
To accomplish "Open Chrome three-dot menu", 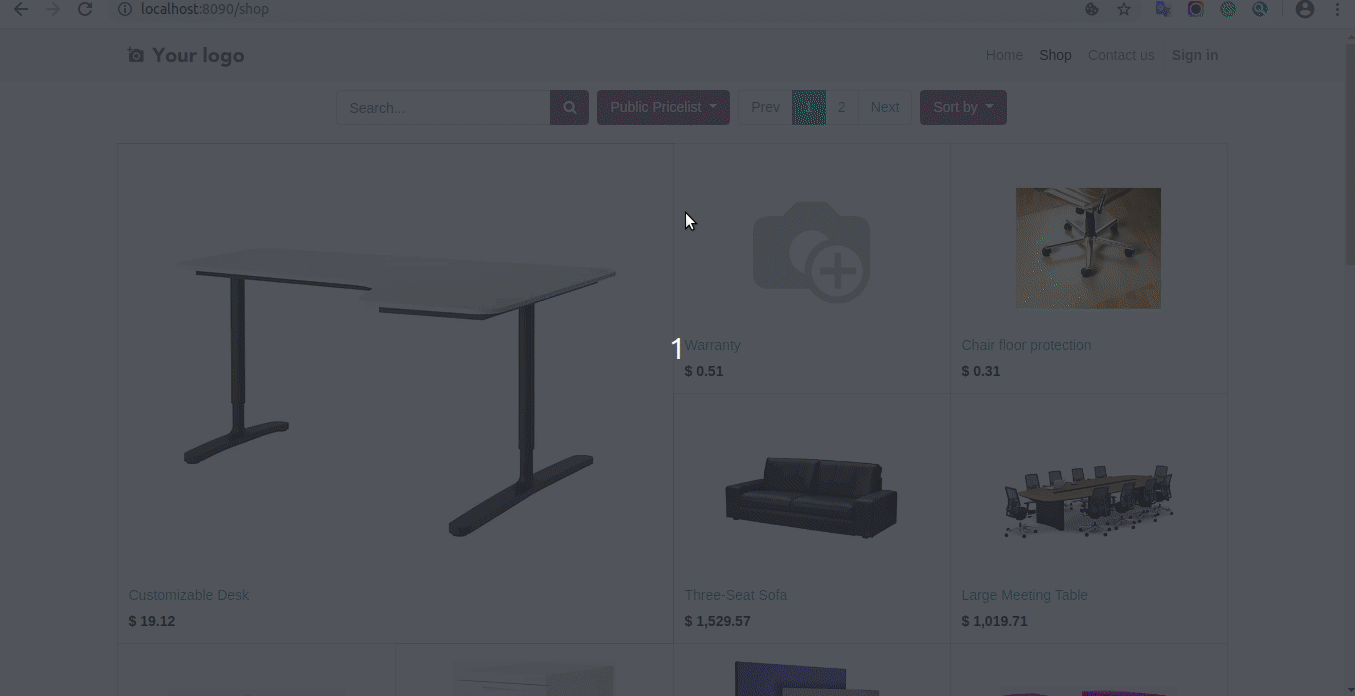I will [1338, 9].
